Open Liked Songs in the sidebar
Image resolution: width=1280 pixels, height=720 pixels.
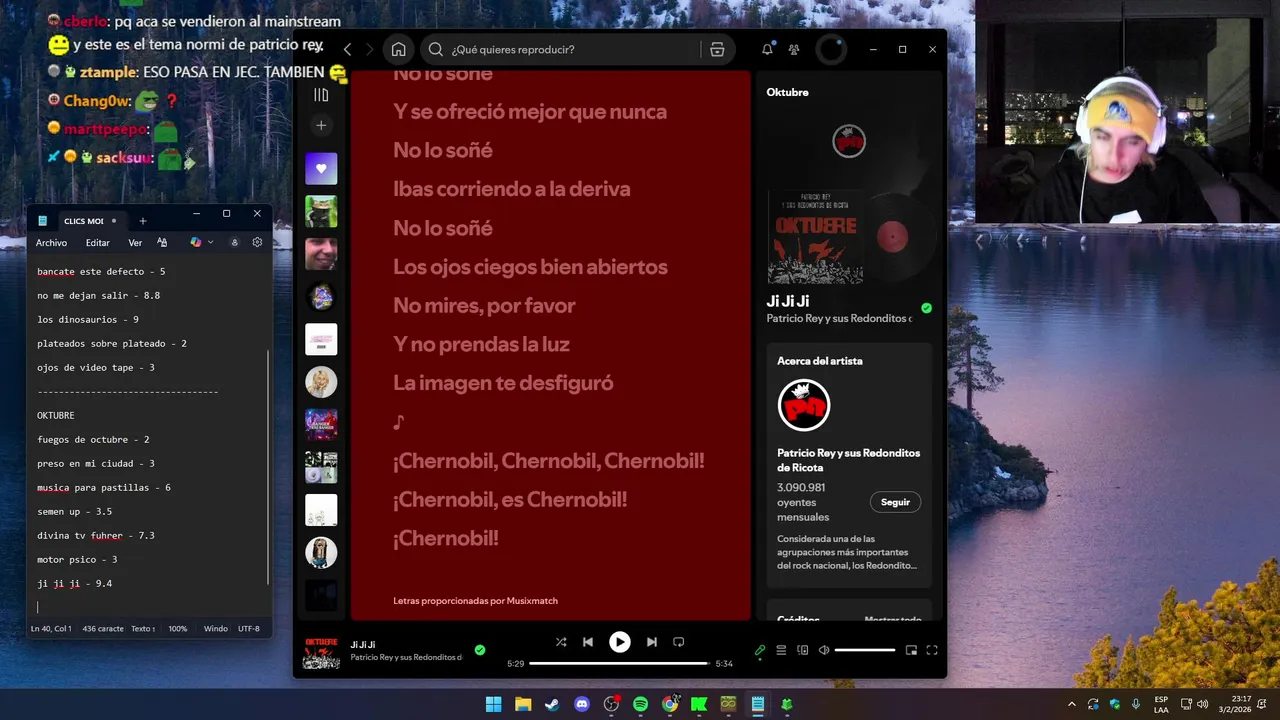pyautogui.click(x=321, y=169)
